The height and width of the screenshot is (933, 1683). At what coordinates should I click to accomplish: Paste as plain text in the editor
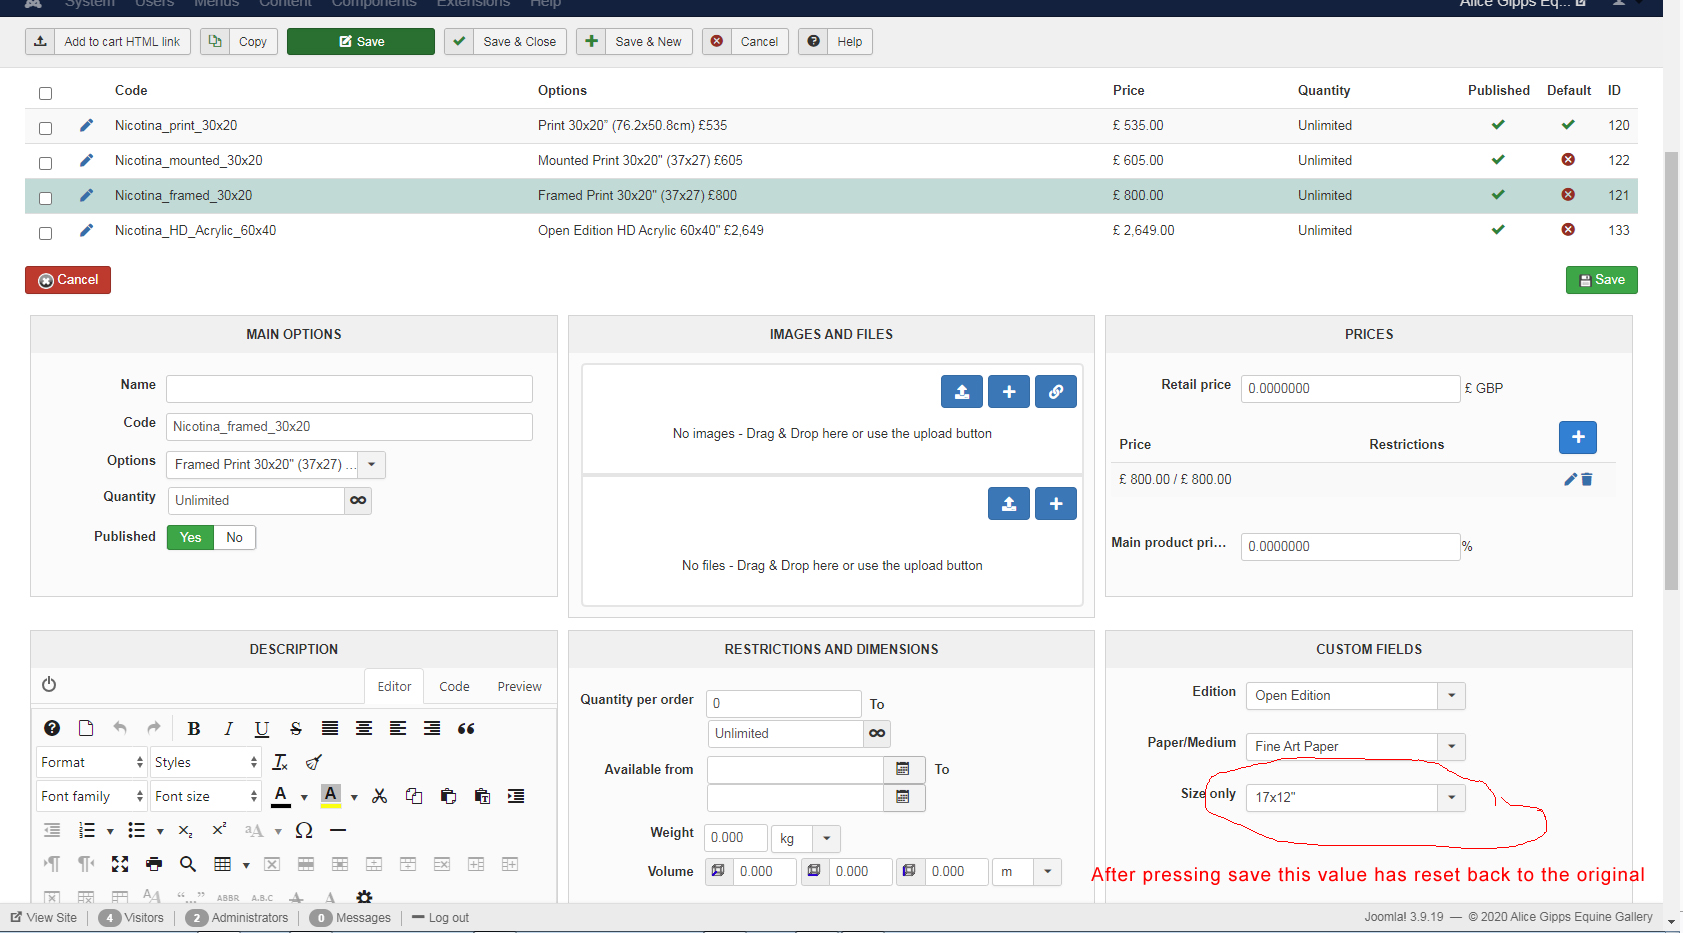click(482, 796)
